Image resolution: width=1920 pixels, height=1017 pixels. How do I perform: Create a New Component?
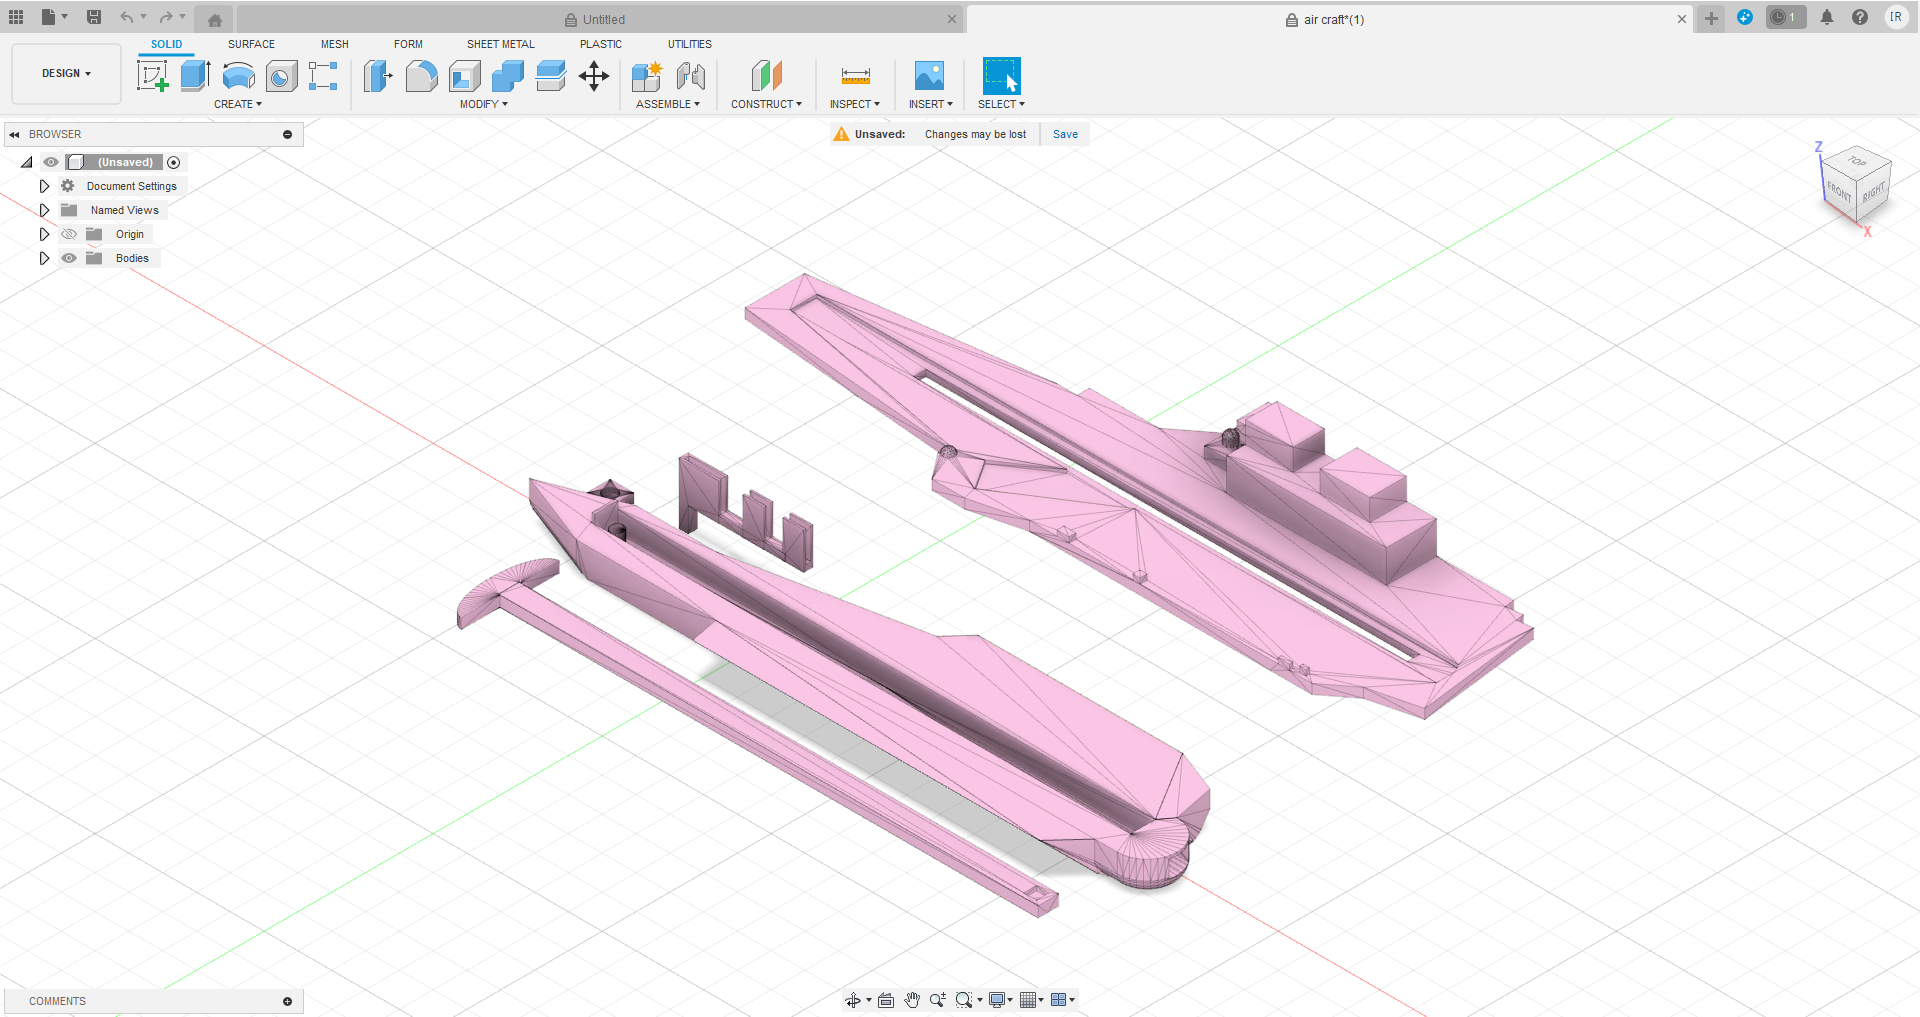647,76
